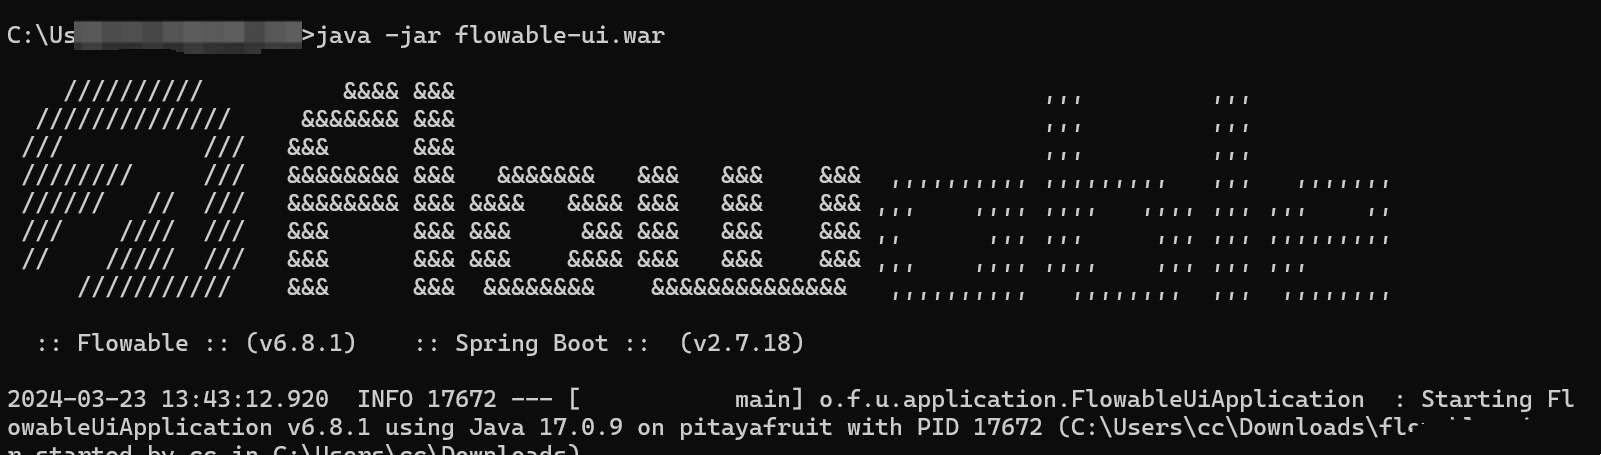Click the o.f.u.application.FlowableUiApplication logger name
This screenshot has height=455, width=1601.
pos(1091,399)
